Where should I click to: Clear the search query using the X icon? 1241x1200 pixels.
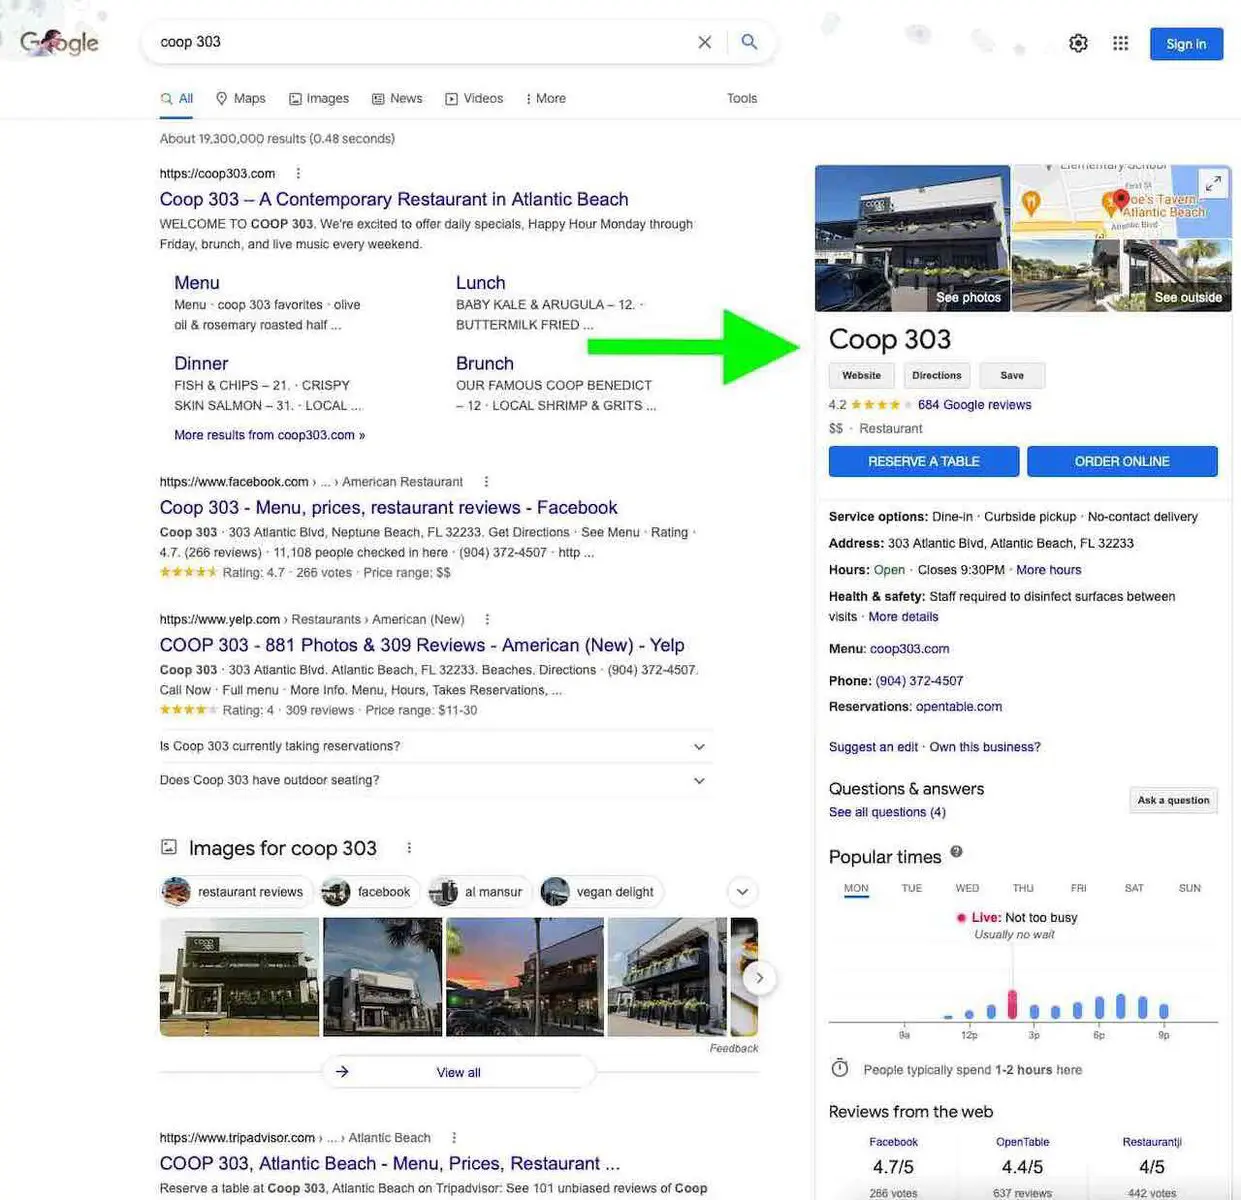[704, 42]
